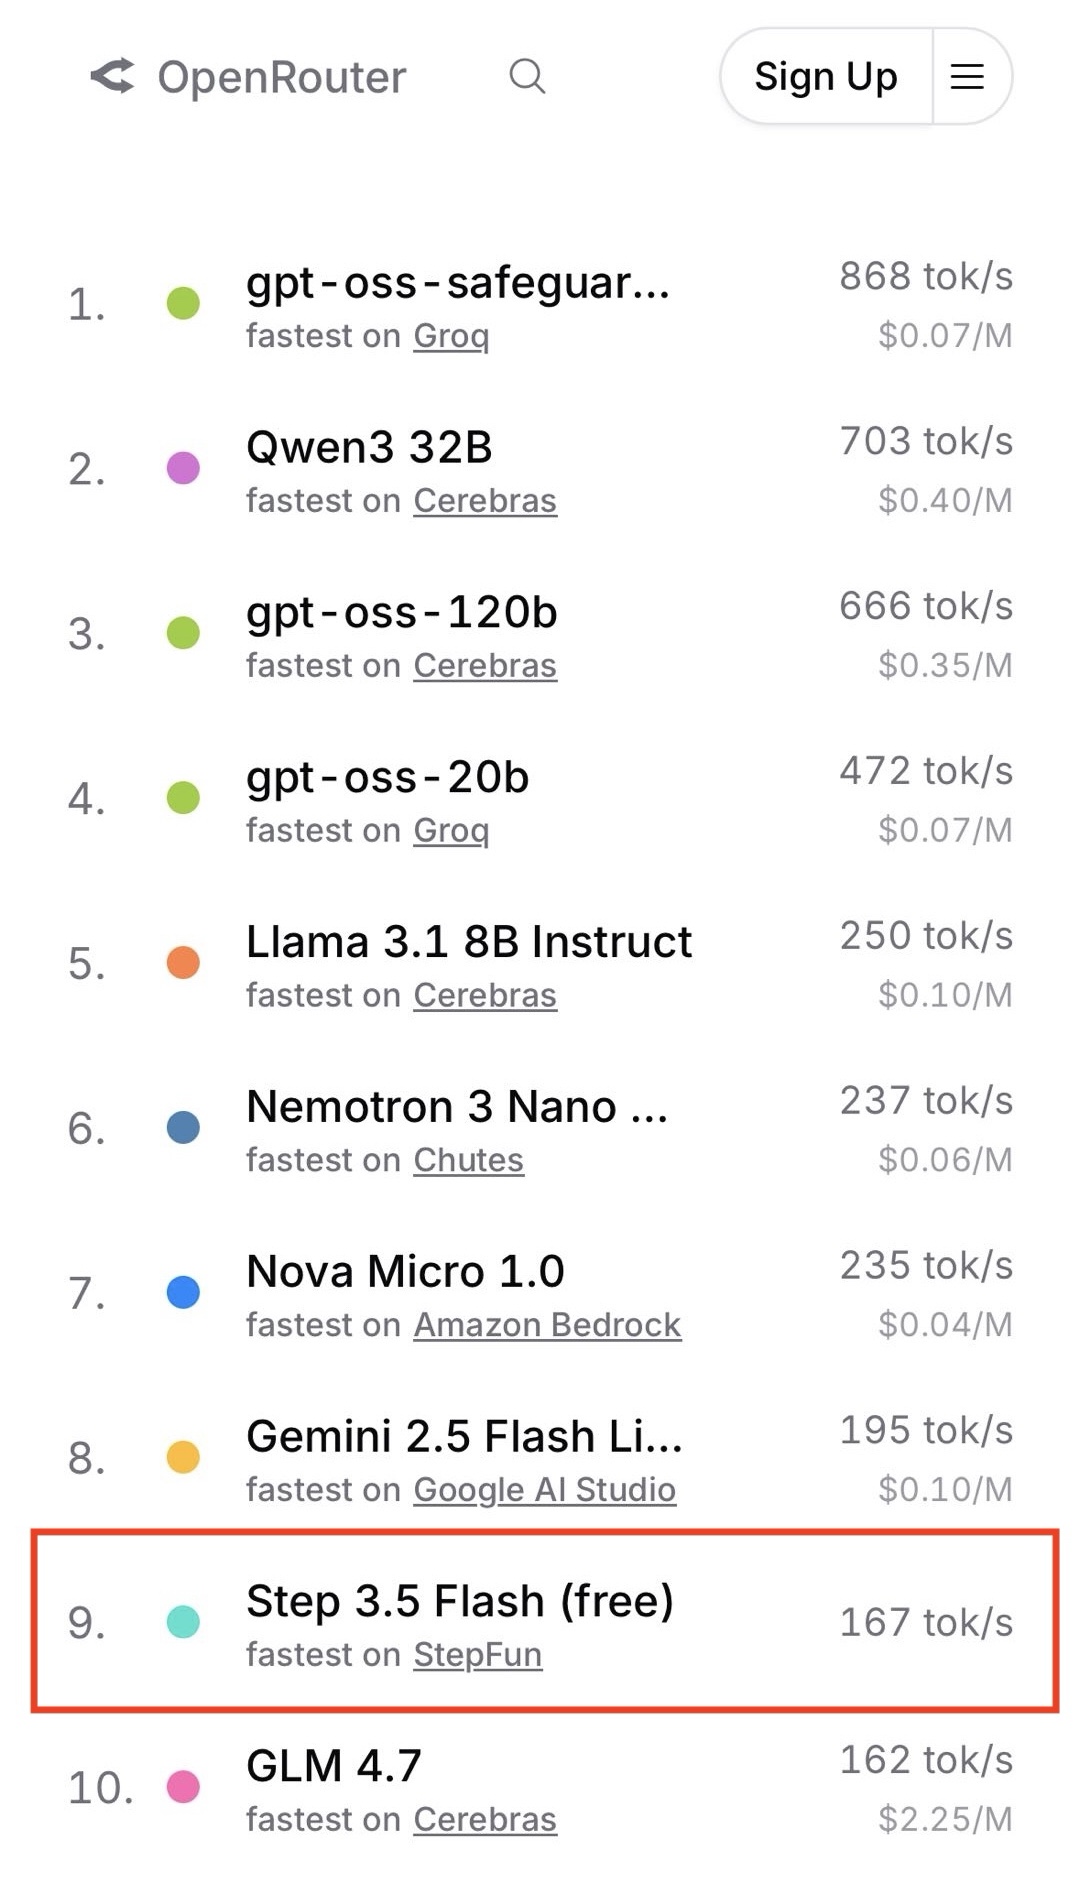
Task: Open the hamburger menu
Action: pos(967,77)
